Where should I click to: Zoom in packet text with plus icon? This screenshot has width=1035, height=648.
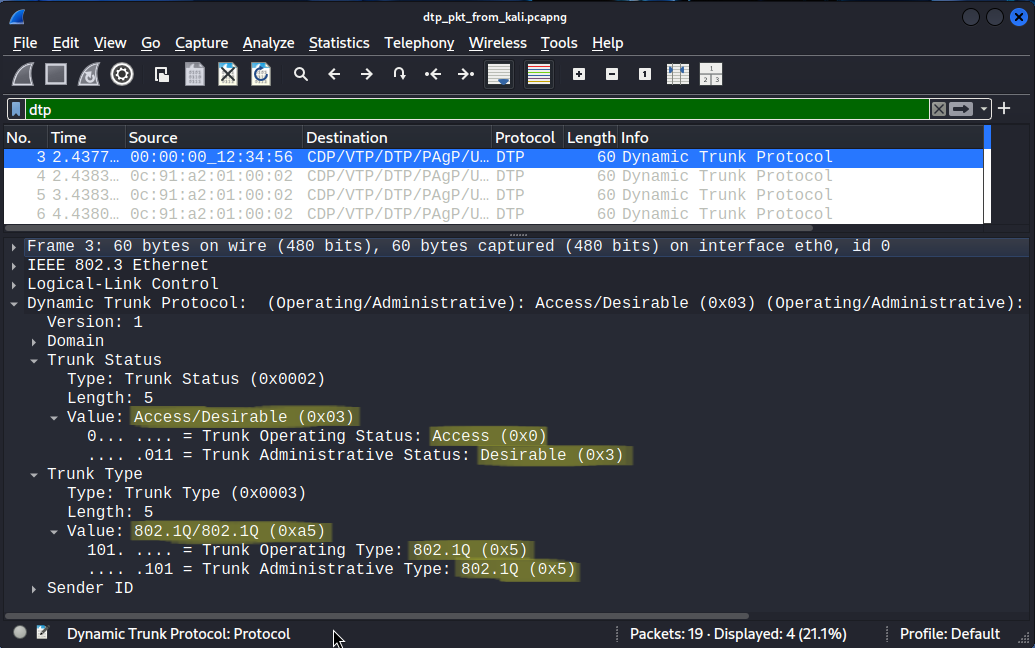coord(578,74)
